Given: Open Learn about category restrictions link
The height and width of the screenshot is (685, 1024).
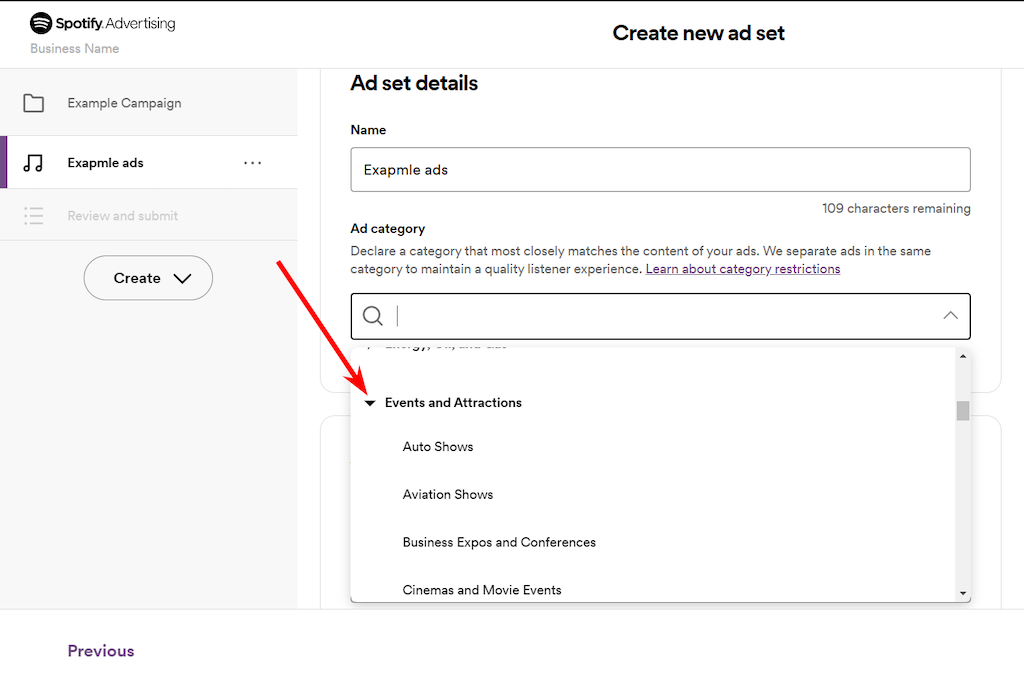Looking at the screenshot, I should tap(743, 269).
